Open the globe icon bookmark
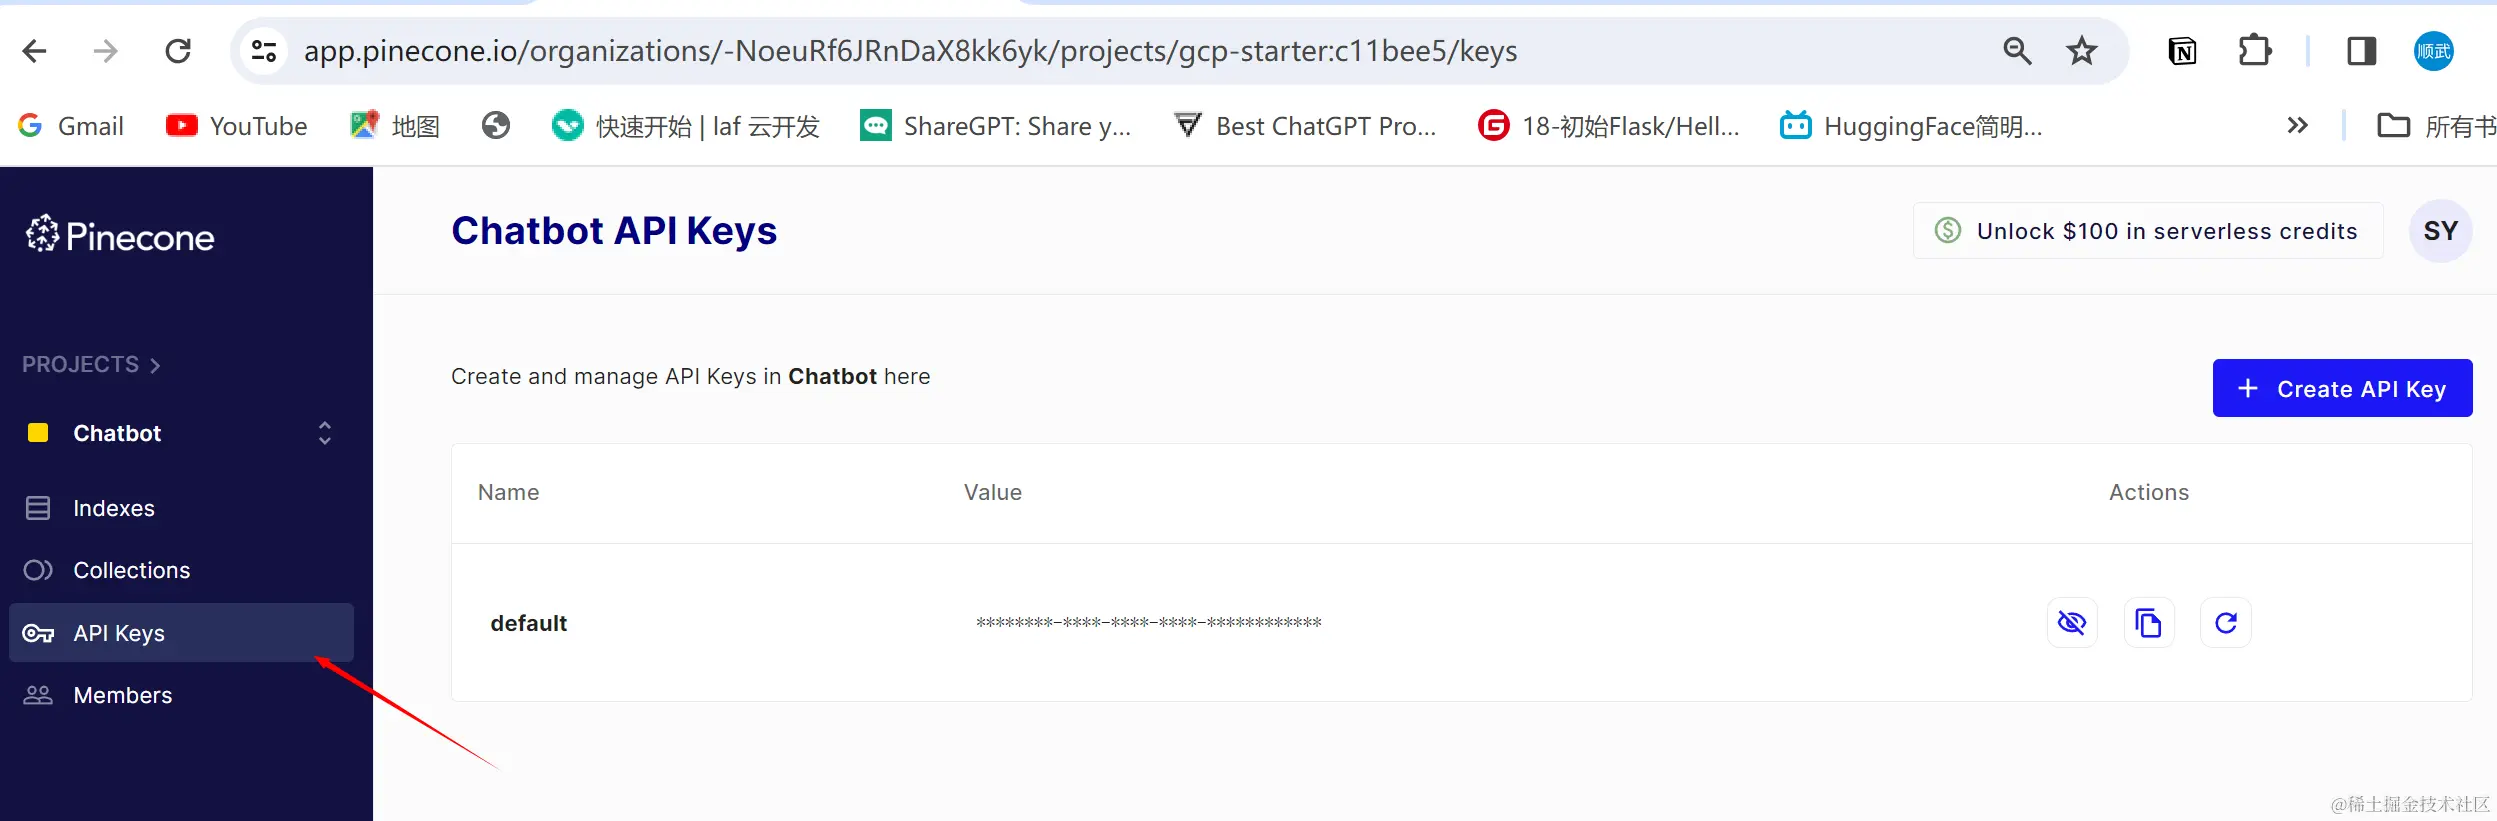The height and width of the screenshot is (821, 2497). click(x=496, y=126)
